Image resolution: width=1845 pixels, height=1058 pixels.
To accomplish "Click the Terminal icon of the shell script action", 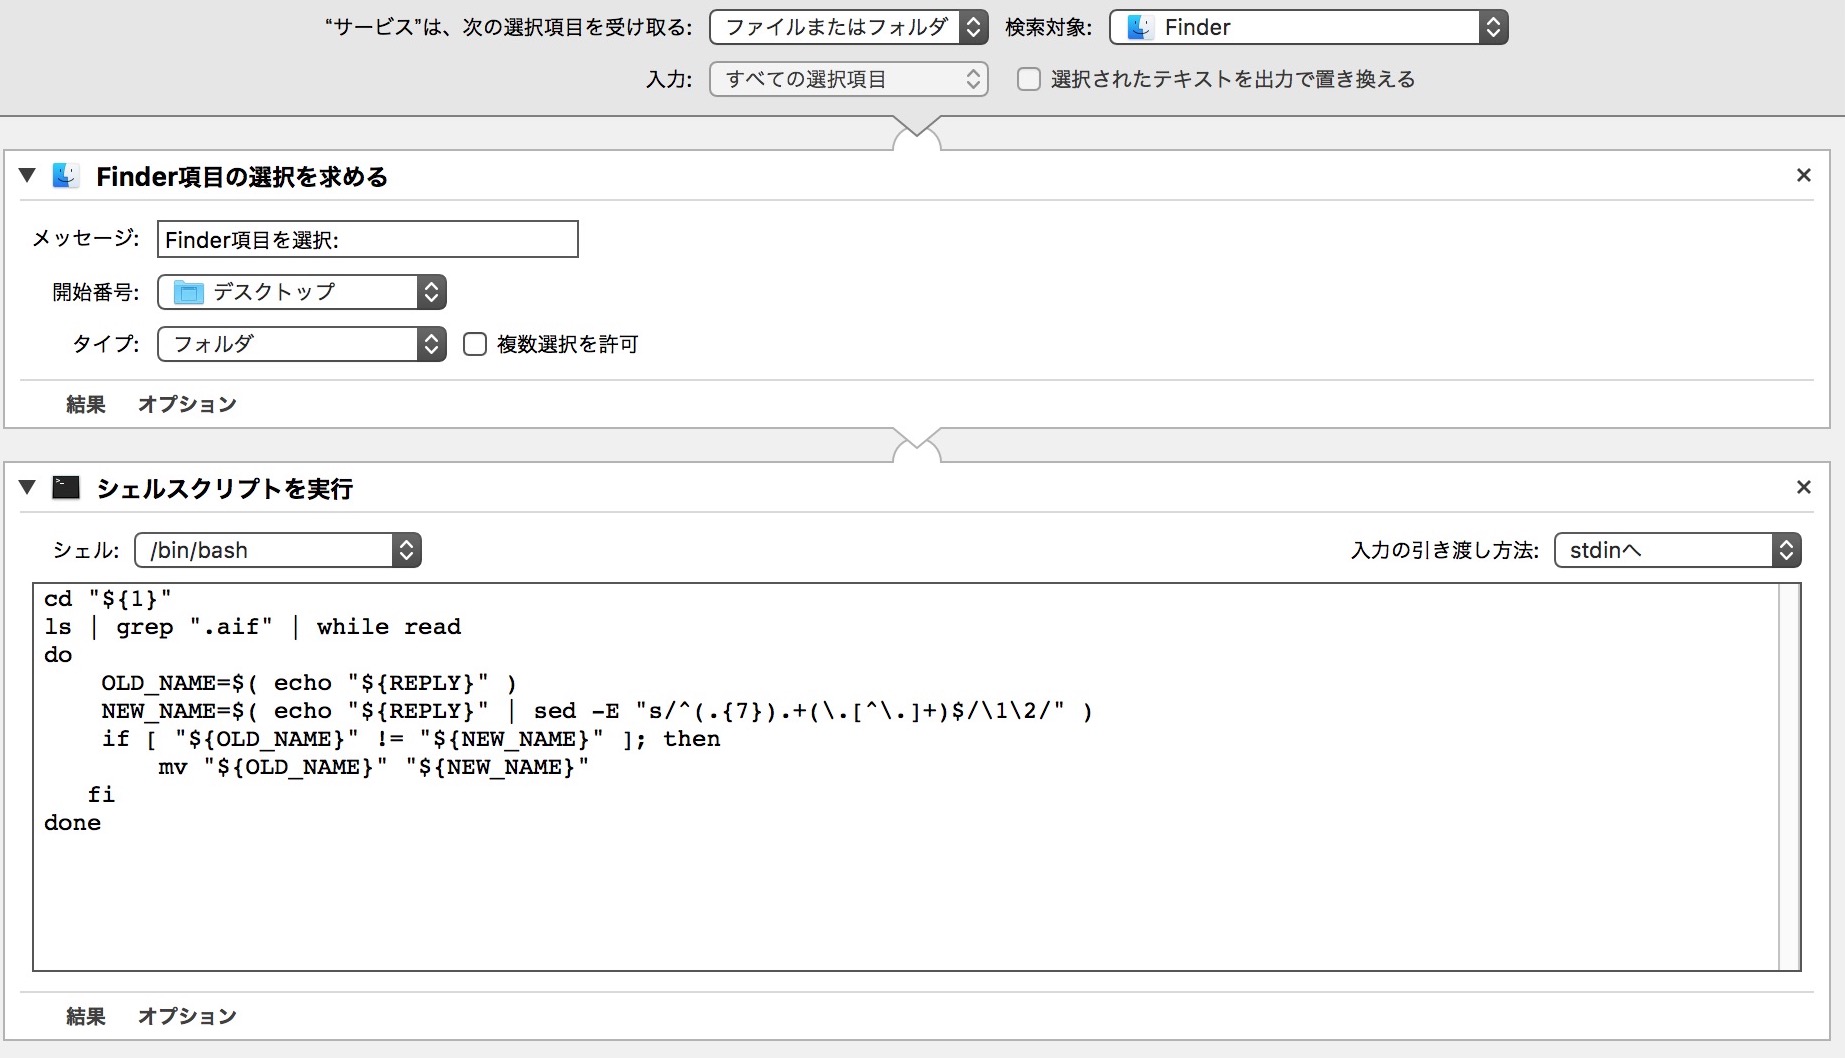I will [x=66, y=488].
